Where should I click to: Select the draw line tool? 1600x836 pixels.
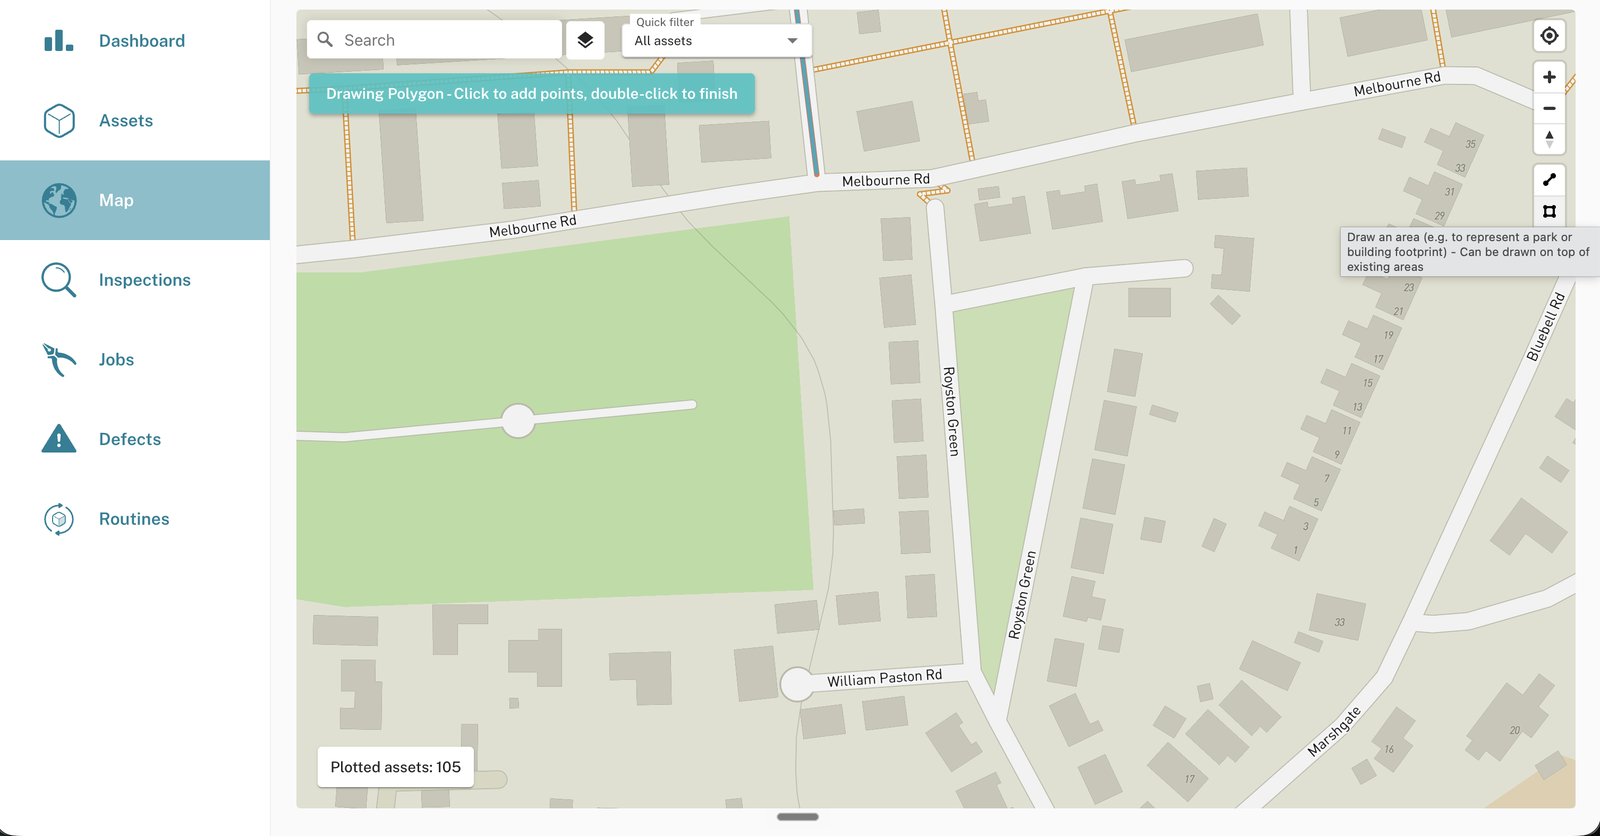click(x=1549, y=180)
